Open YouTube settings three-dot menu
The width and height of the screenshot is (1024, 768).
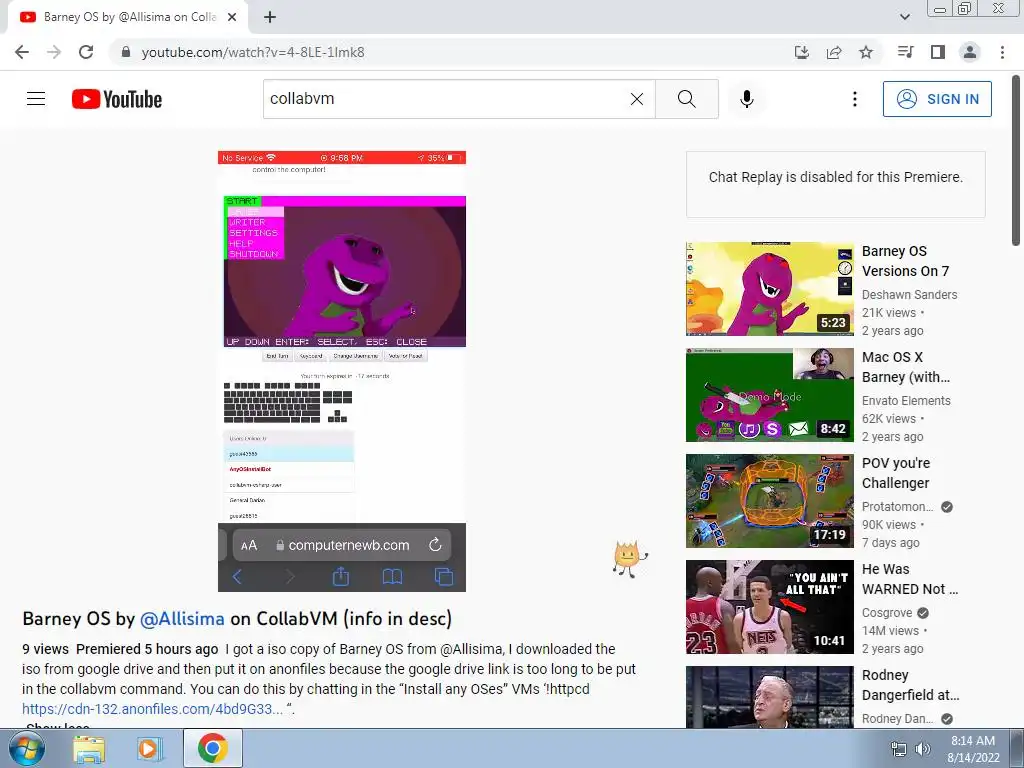(x=855, y=99)
